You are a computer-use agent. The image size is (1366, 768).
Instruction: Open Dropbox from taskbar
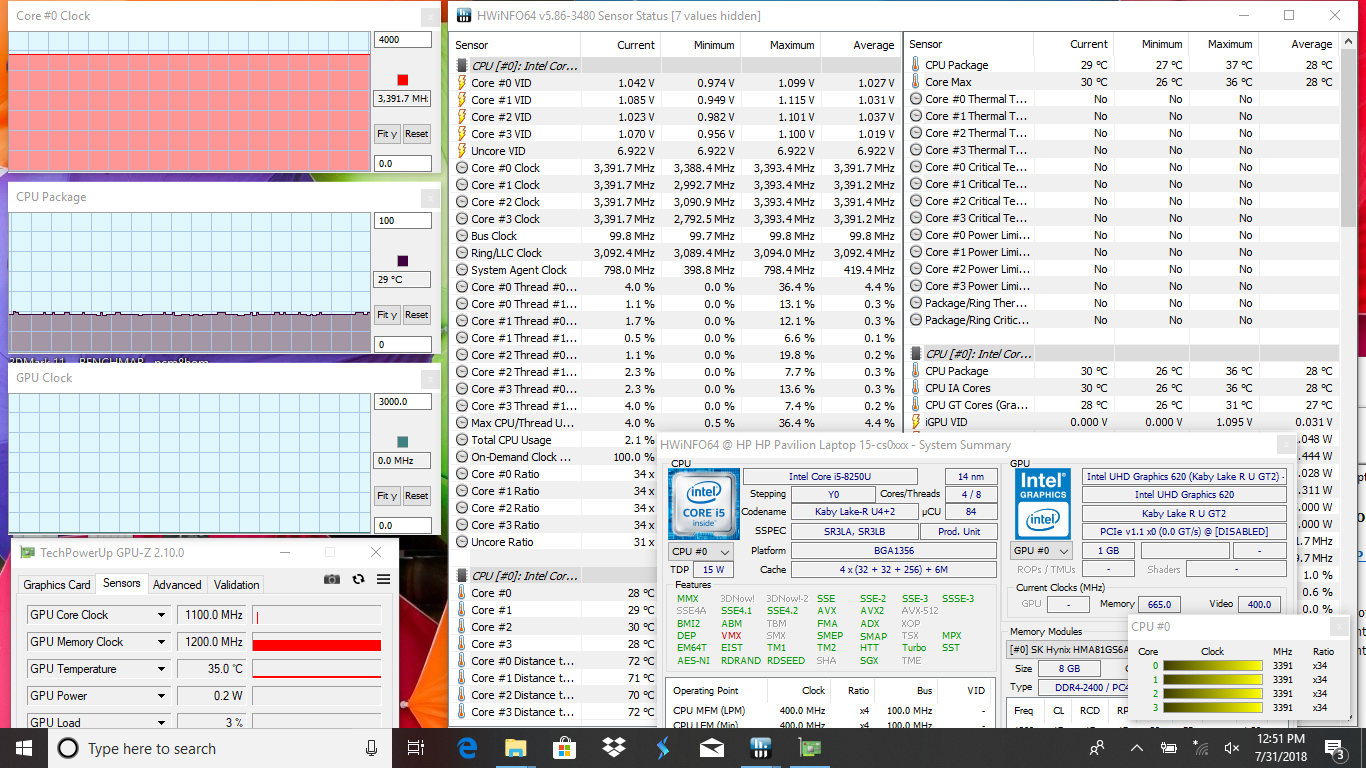[x=613, y=748]
